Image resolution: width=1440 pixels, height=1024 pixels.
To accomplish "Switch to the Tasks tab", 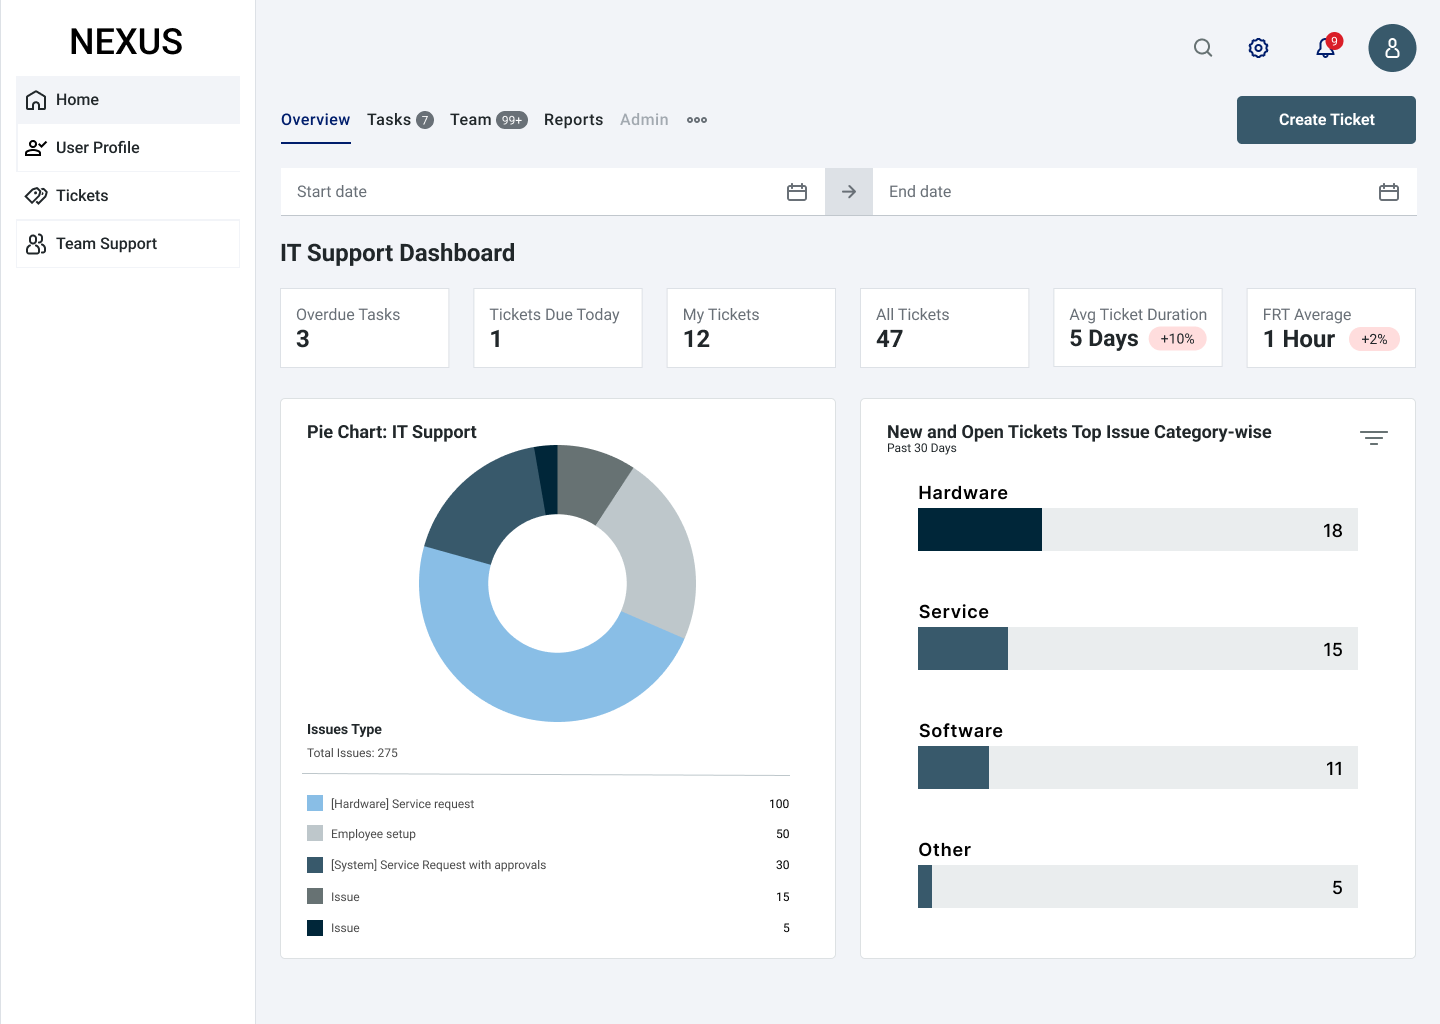I will [x=400, y=120].
